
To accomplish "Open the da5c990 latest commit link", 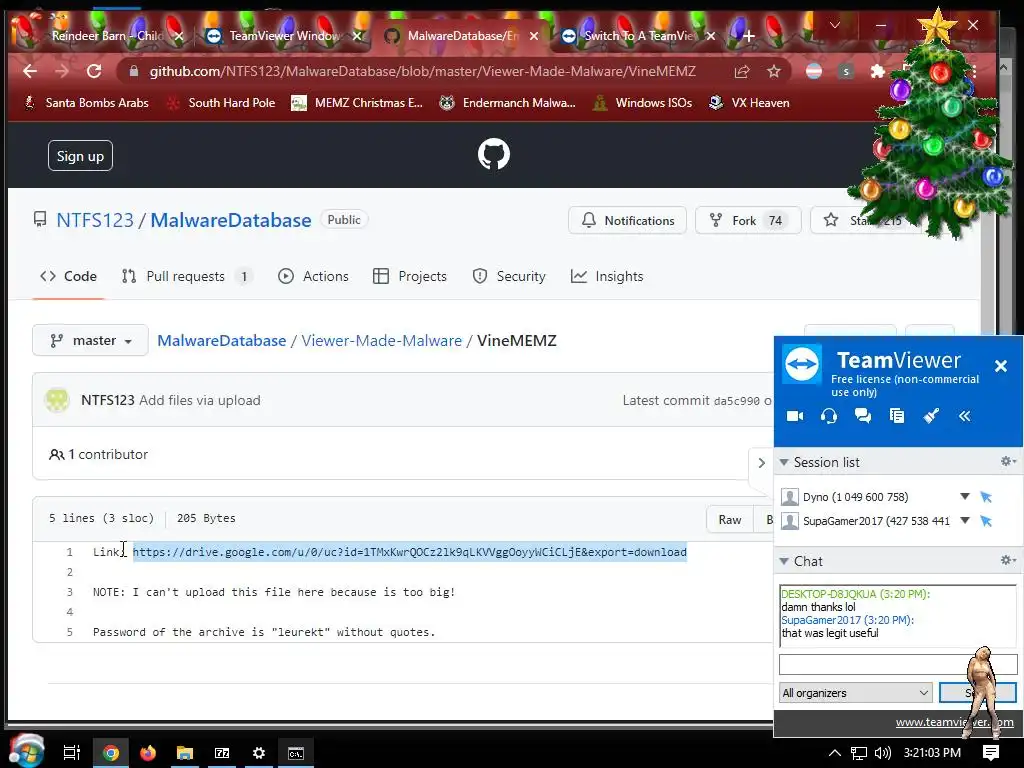I will click(737, 401).
